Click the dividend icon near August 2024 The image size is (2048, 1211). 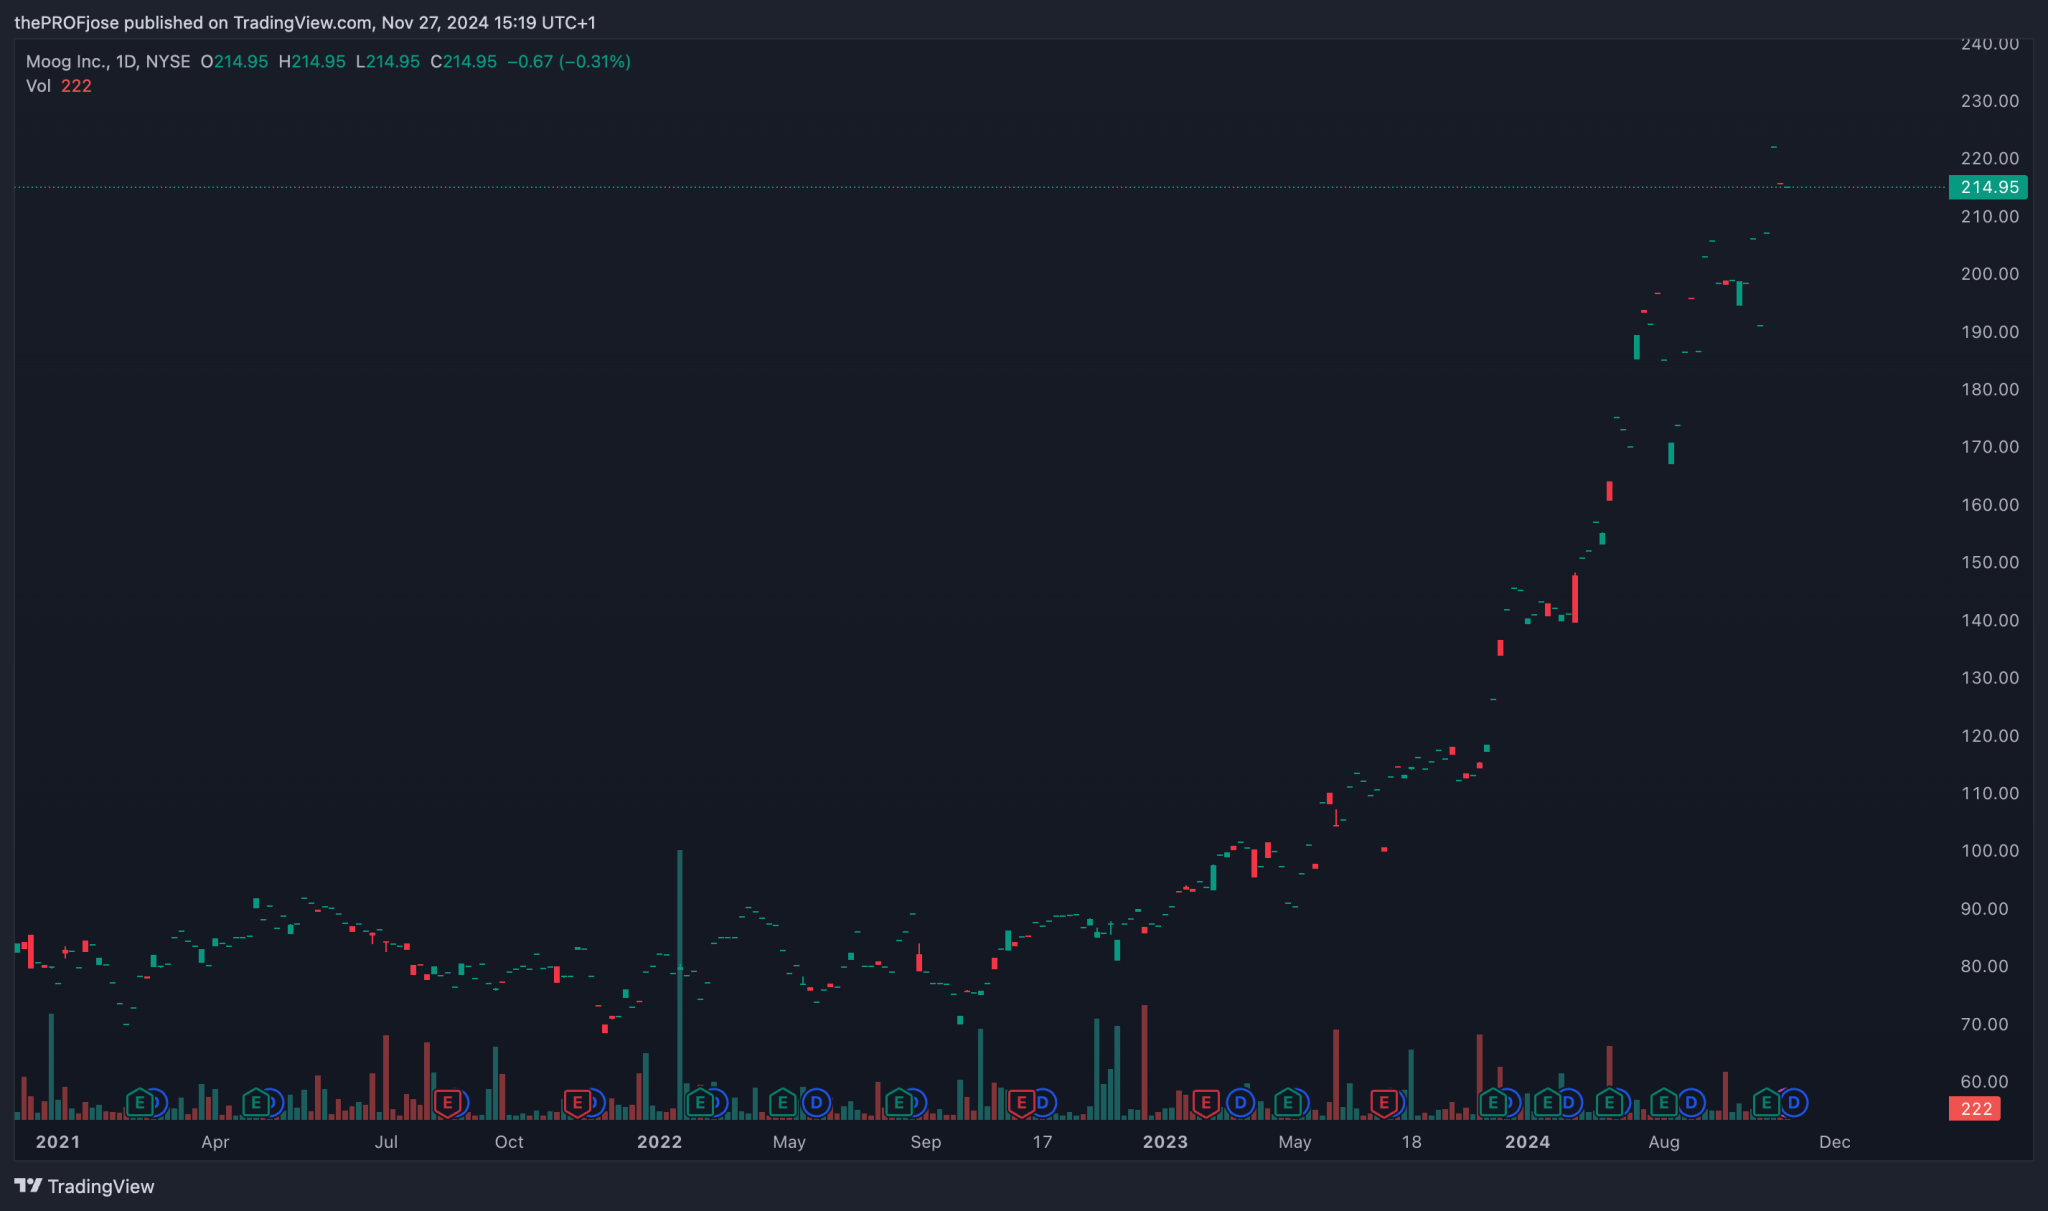click(x=1690, y=1102)
